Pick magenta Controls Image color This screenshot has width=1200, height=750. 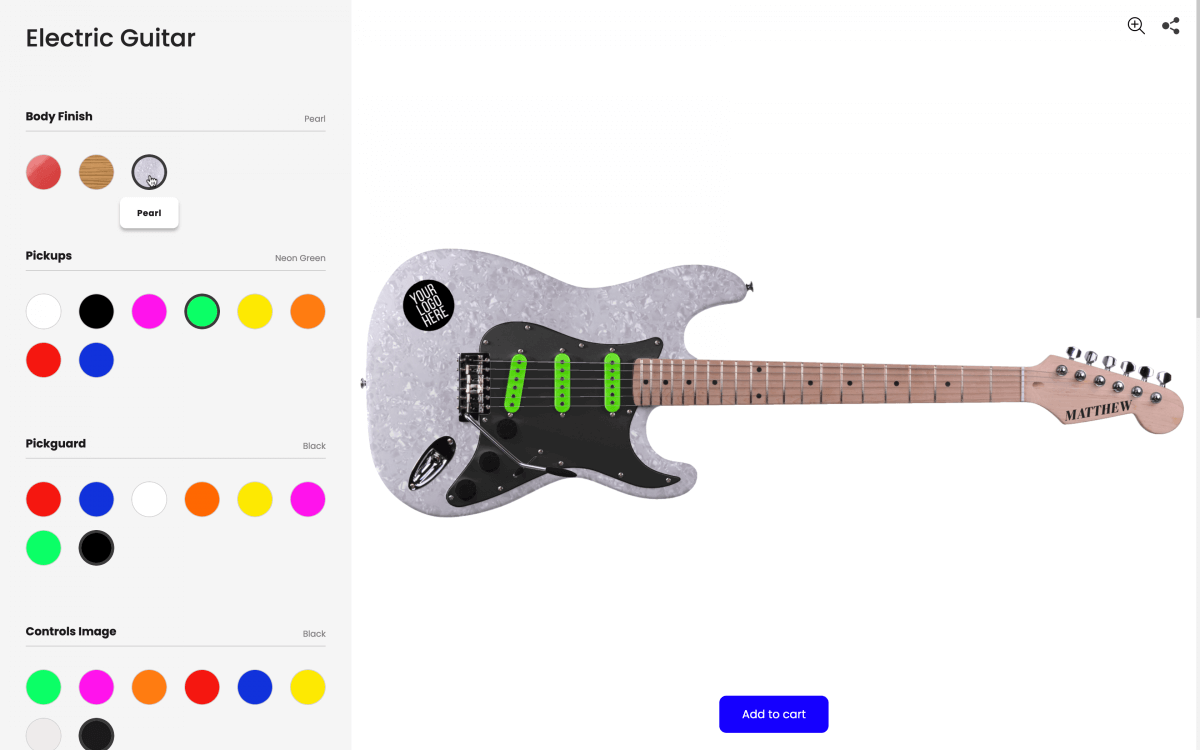[x=96, y=687]
